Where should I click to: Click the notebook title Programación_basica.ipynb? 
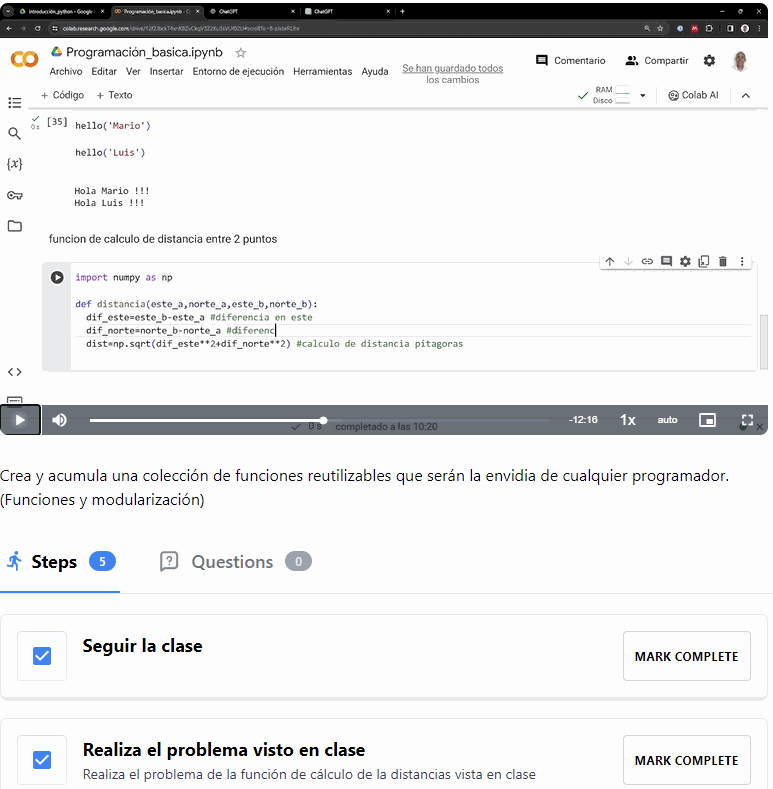pyautogui.click(x=144, y=52)
